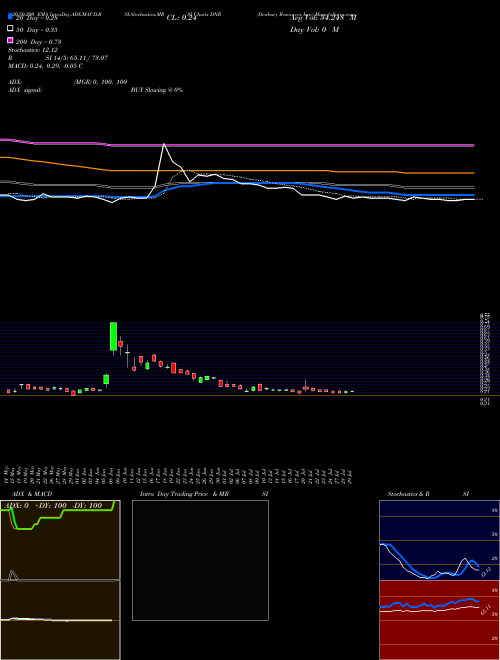The image size is (500, 660).
Task: Open the red RSI mini chart
Action: tap(439, 620)
